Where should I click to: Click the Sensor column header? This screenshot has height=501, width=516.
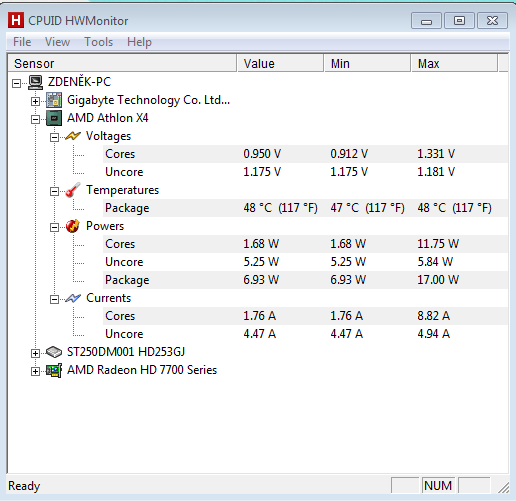pyautogui.click(x=122, y=63)
